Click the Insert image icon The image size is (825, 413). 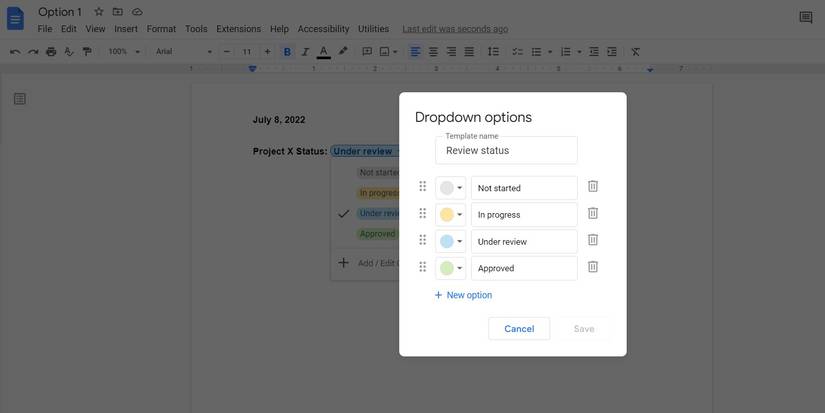point(385,52)
